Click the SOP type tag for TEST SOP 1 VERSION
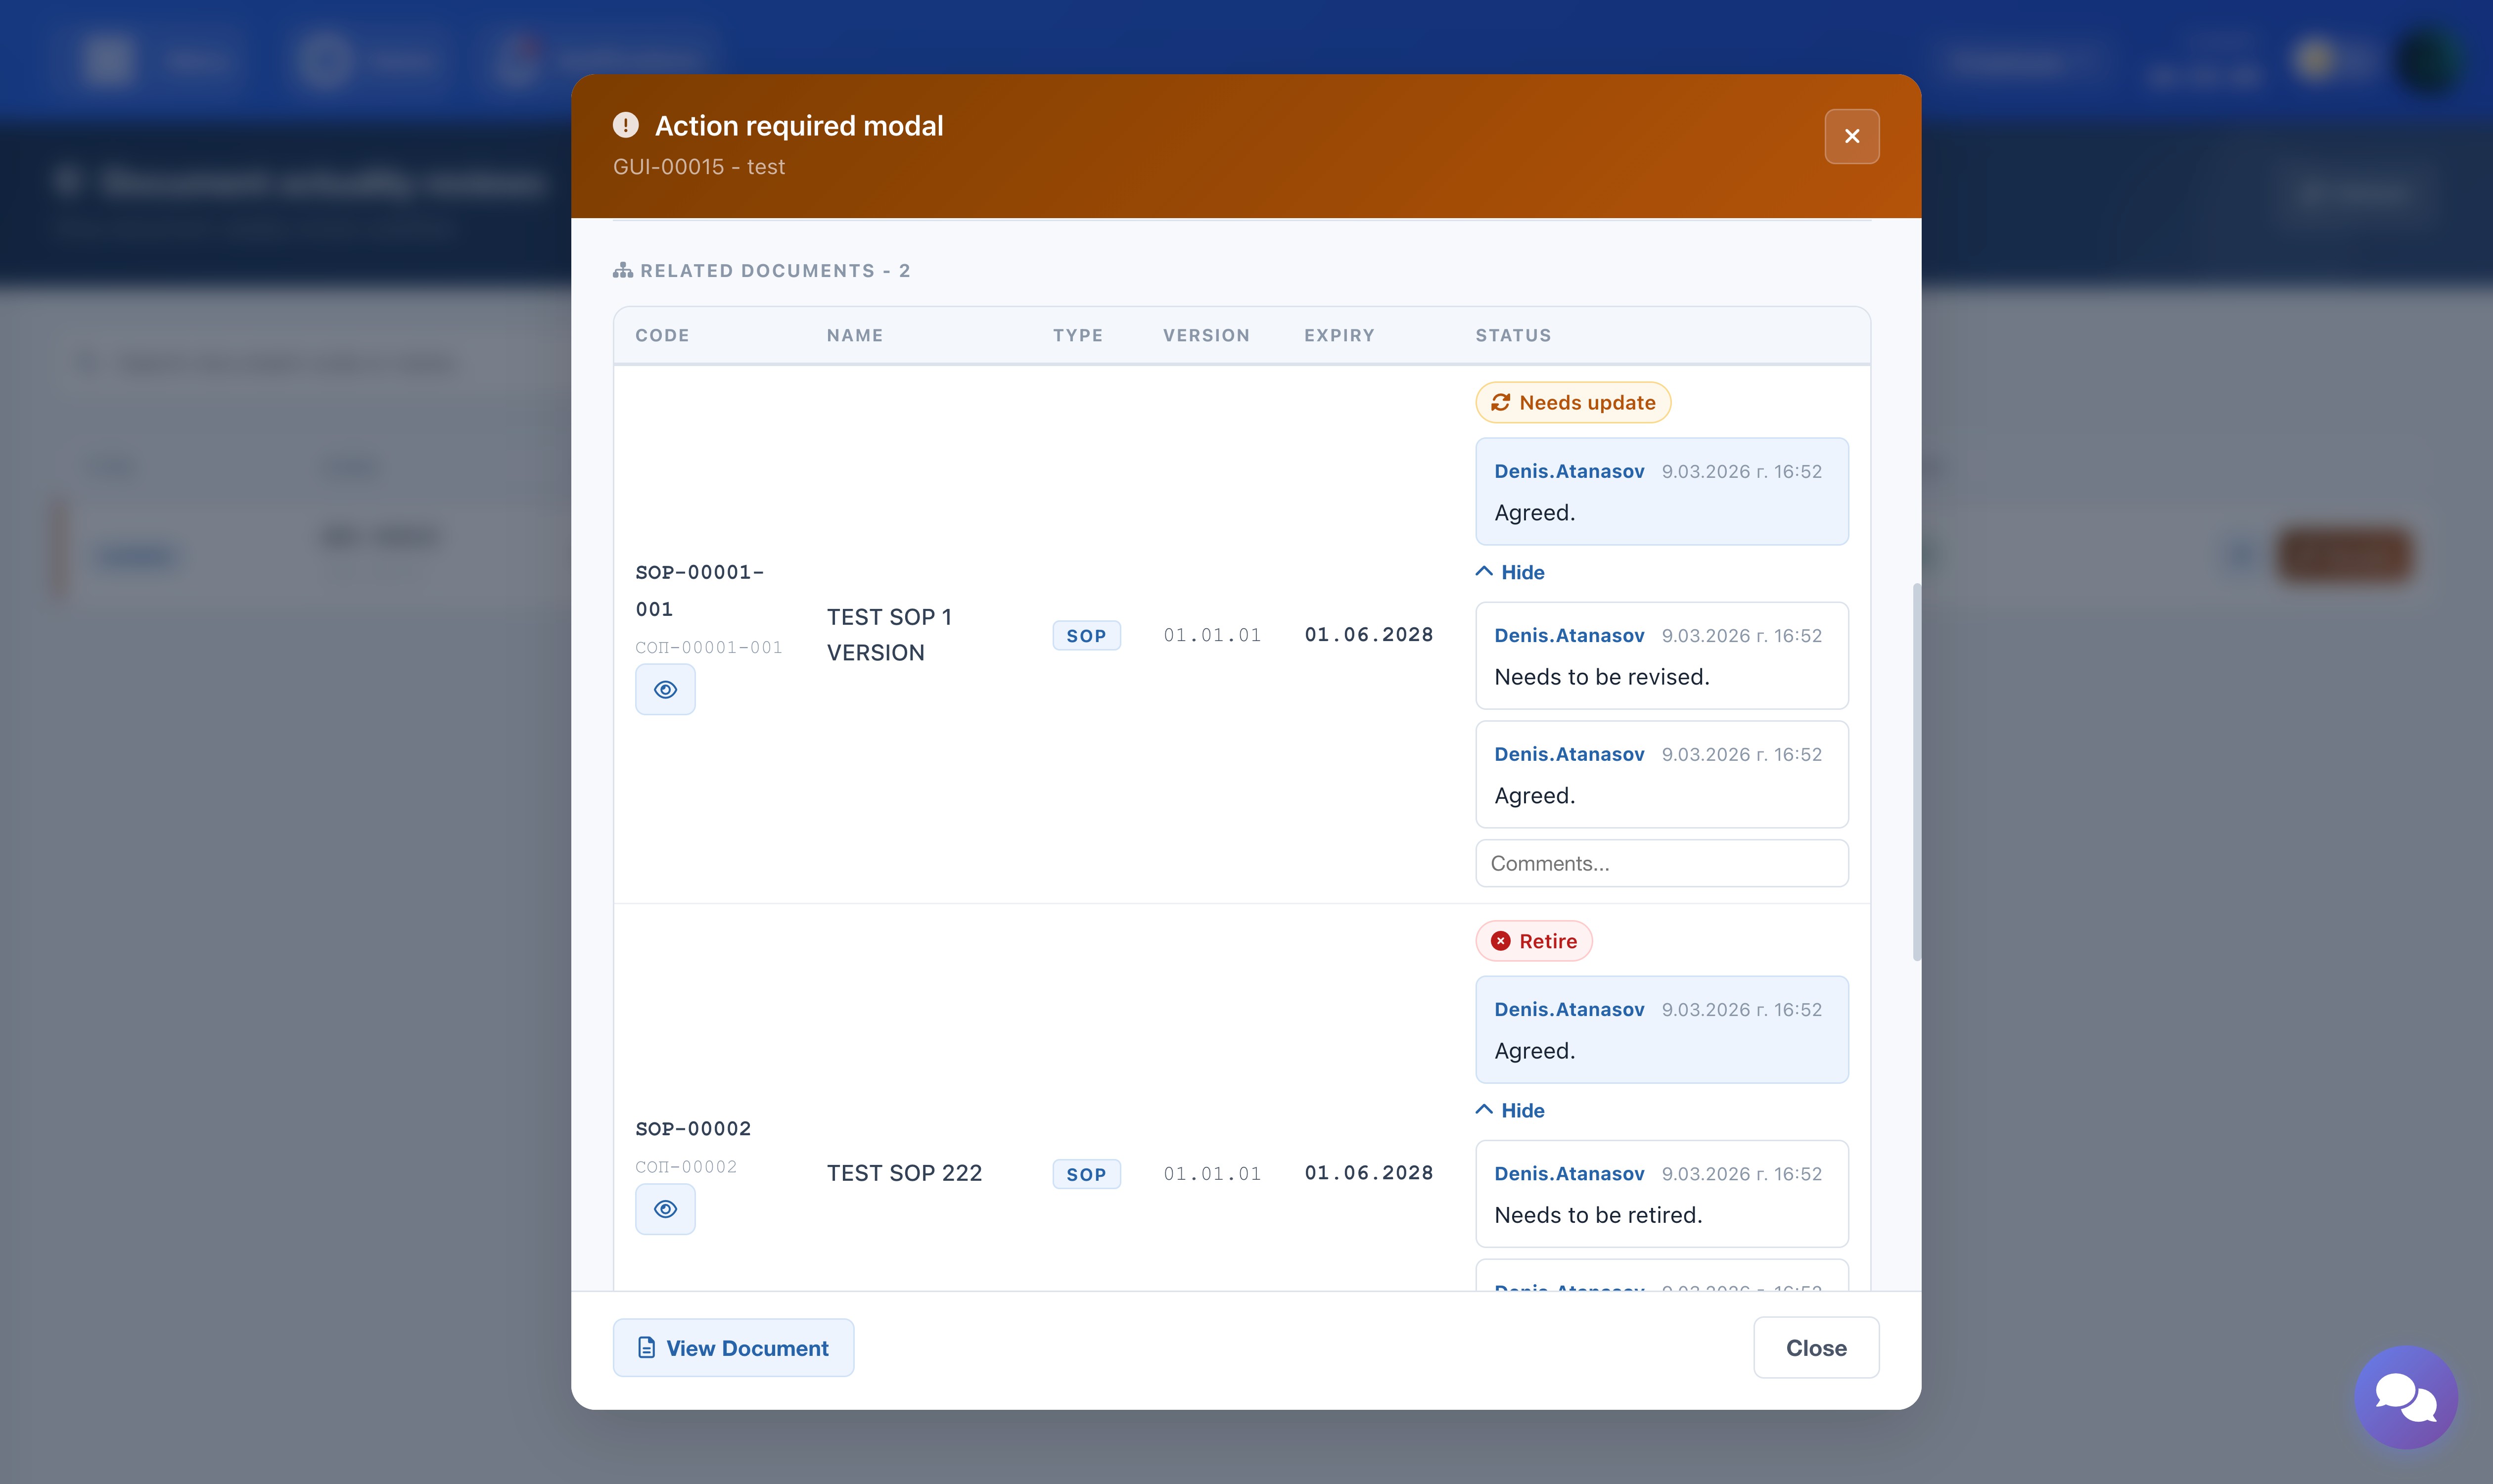The height and width of the screenshot is (1484, 2493). 1086,636
